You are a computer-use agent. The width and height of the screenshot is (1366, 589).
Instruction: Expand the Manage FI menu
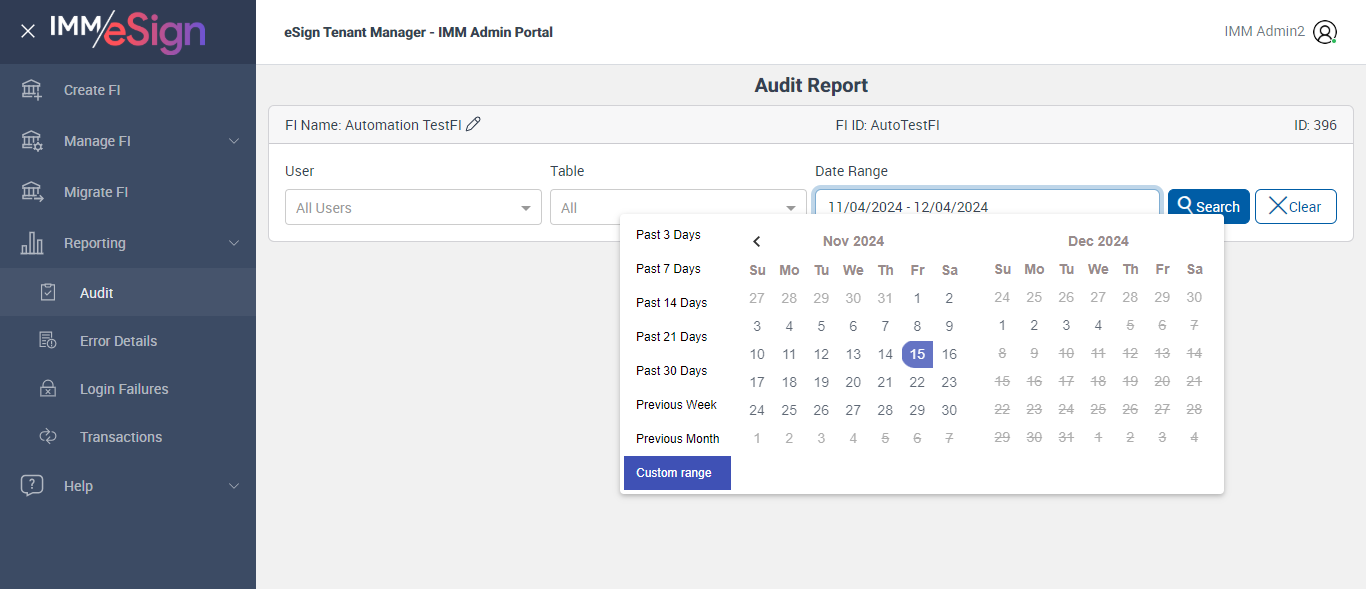pos(234,141)
